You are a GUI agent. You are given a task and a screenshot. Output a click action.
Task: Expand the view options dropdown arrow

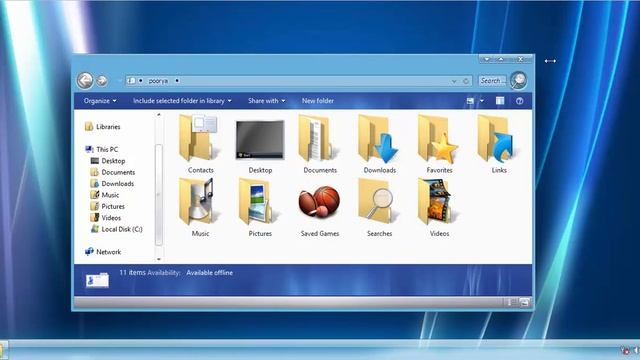click(482, 101)
